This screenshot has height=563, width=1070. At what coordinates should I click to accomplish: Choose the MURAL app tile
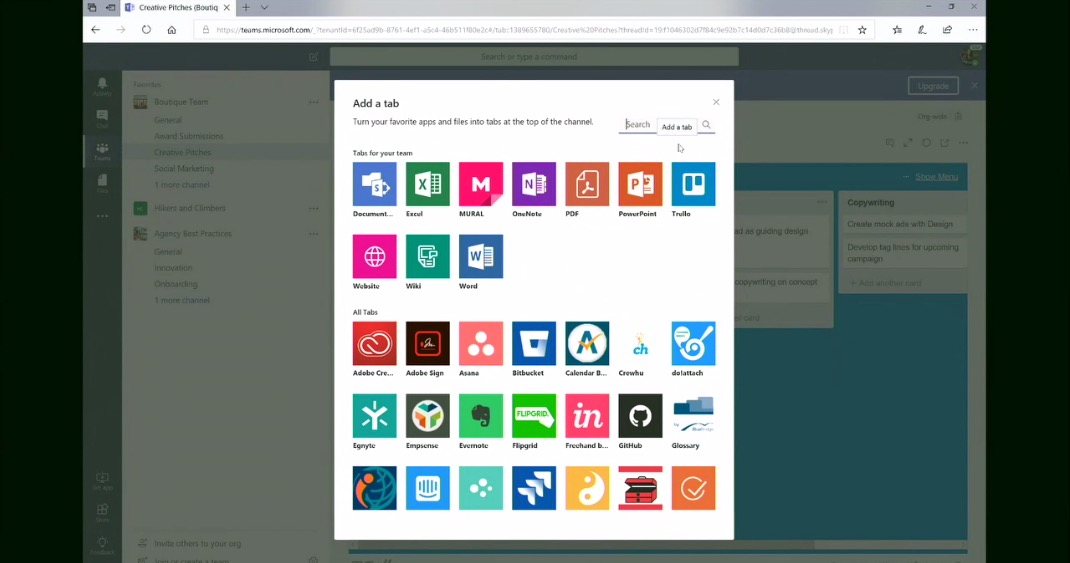point(480,184)
